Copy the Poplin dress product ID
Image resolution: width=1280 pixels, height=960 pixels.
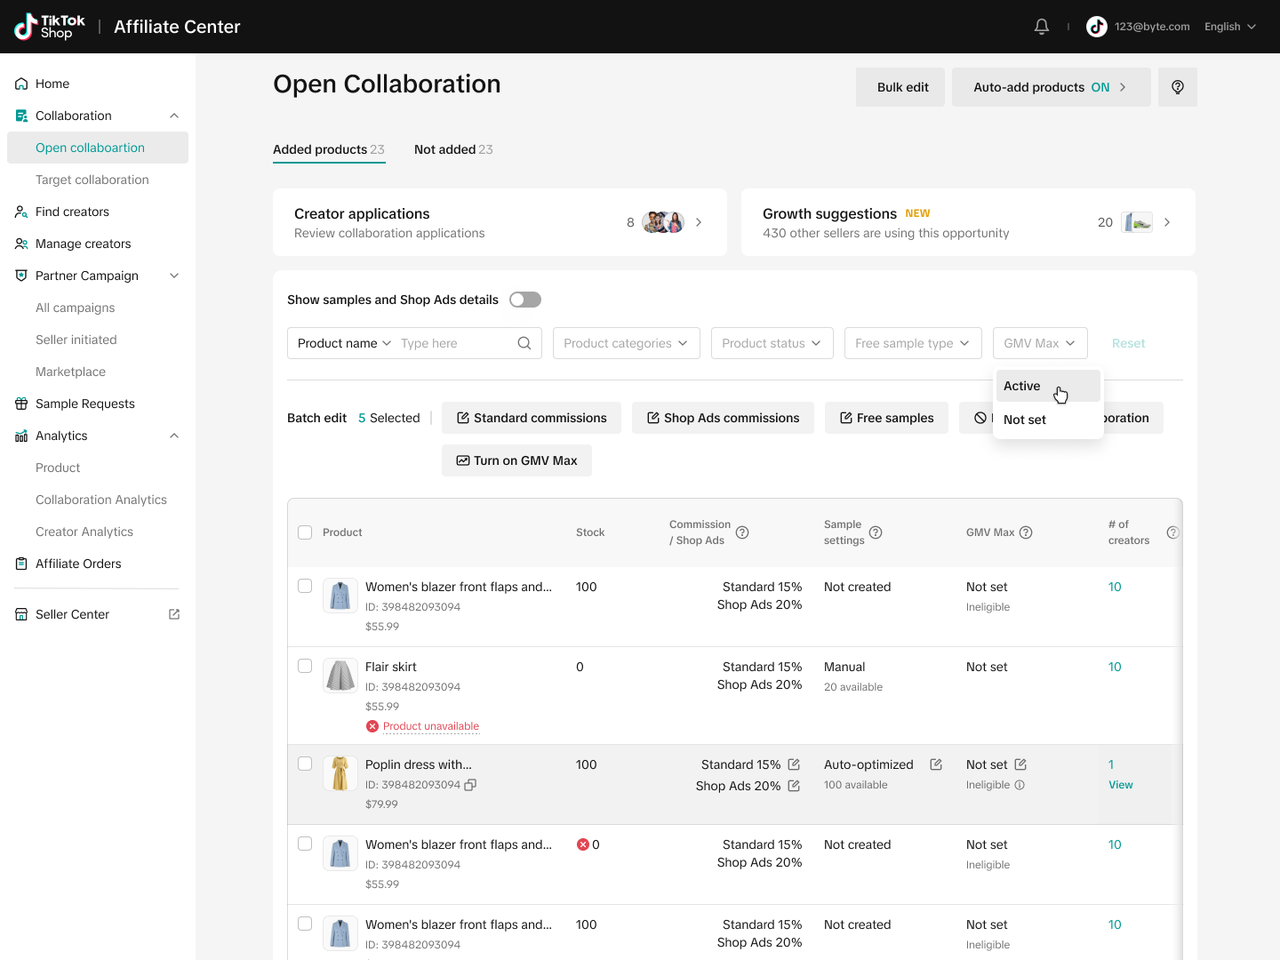[470, 785]
